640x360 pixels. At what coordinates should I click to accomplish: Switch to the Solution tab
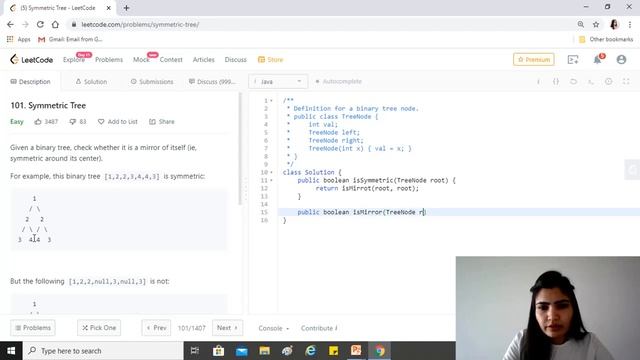pyautogui.click(x=91, y=82)
